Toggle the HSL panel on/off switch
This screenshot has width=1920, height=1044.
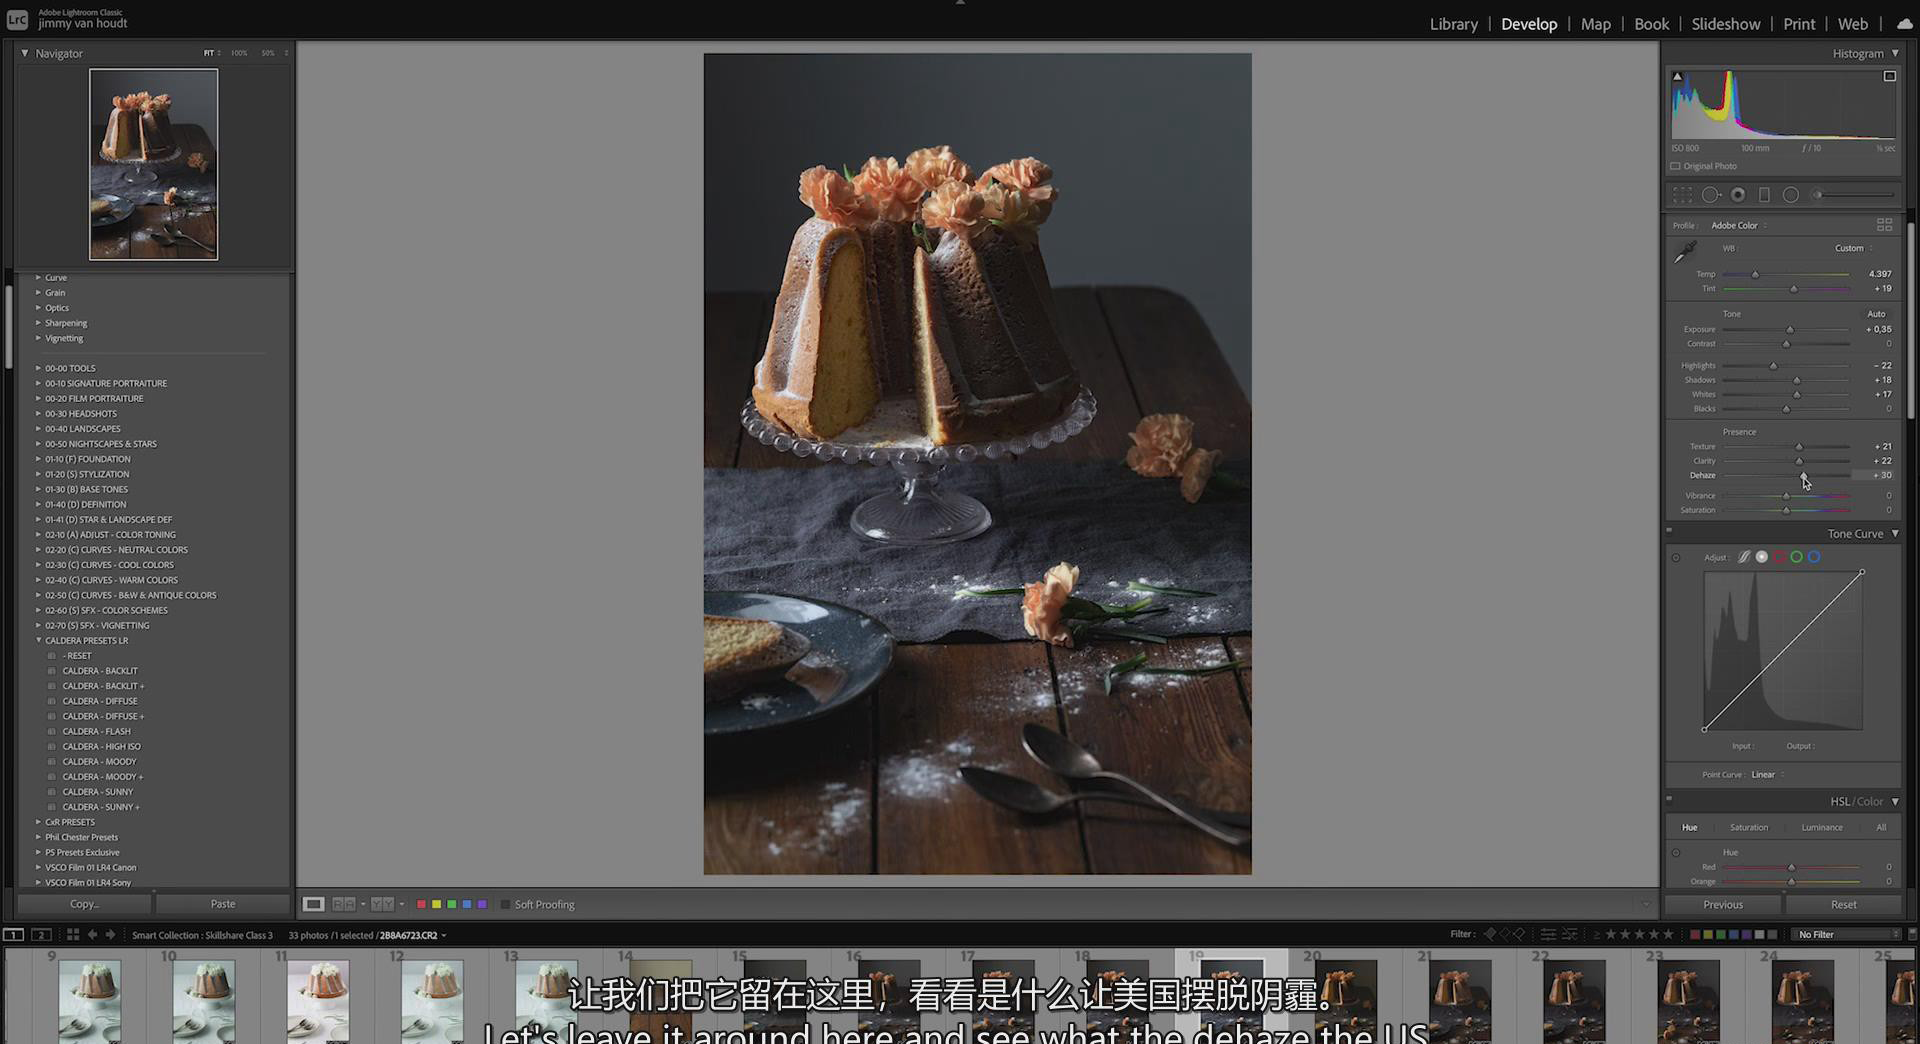(1669, 798)
